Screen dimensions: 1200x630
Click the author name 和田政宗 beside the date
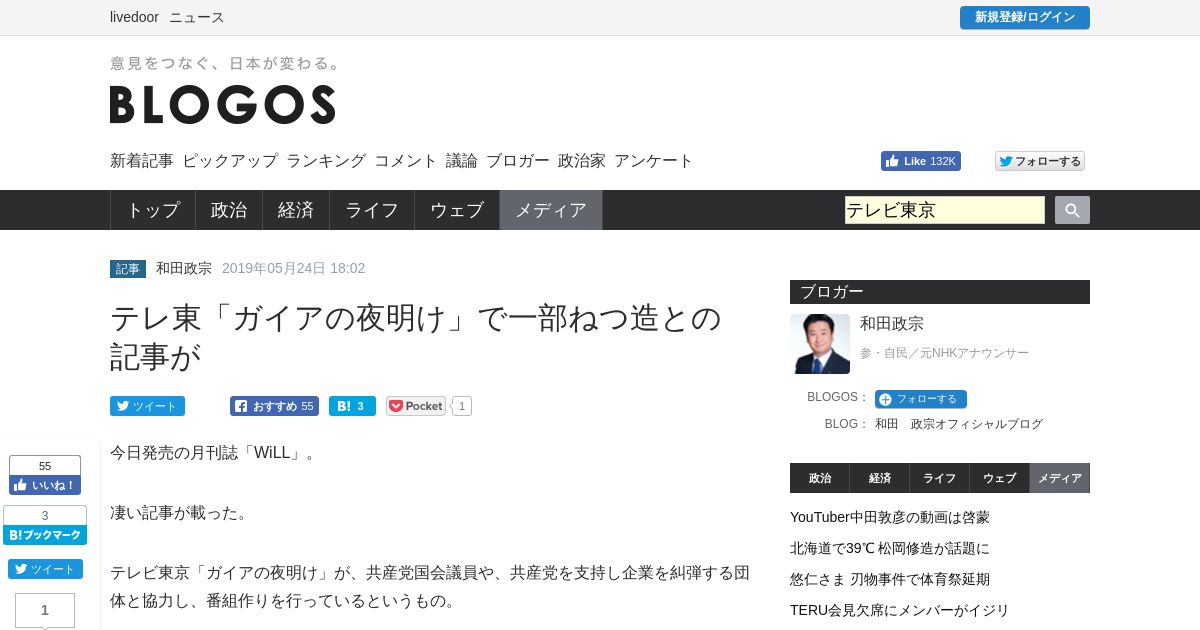click(x=184, y=268)
